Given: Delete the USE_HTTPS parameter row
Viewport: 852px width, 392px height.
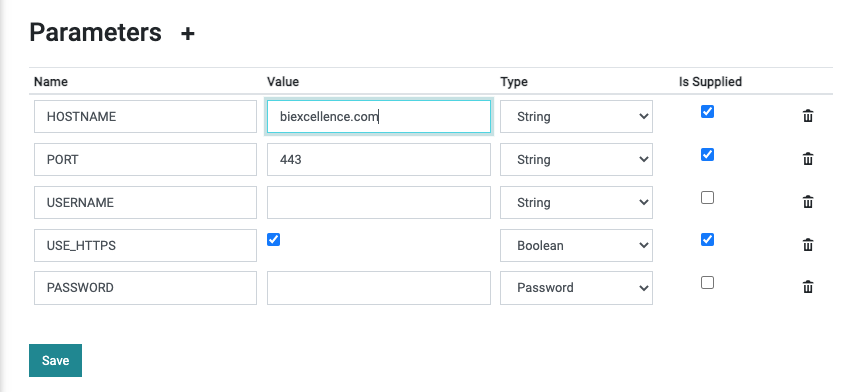Looking at the screenshot, I should [808, 245].
